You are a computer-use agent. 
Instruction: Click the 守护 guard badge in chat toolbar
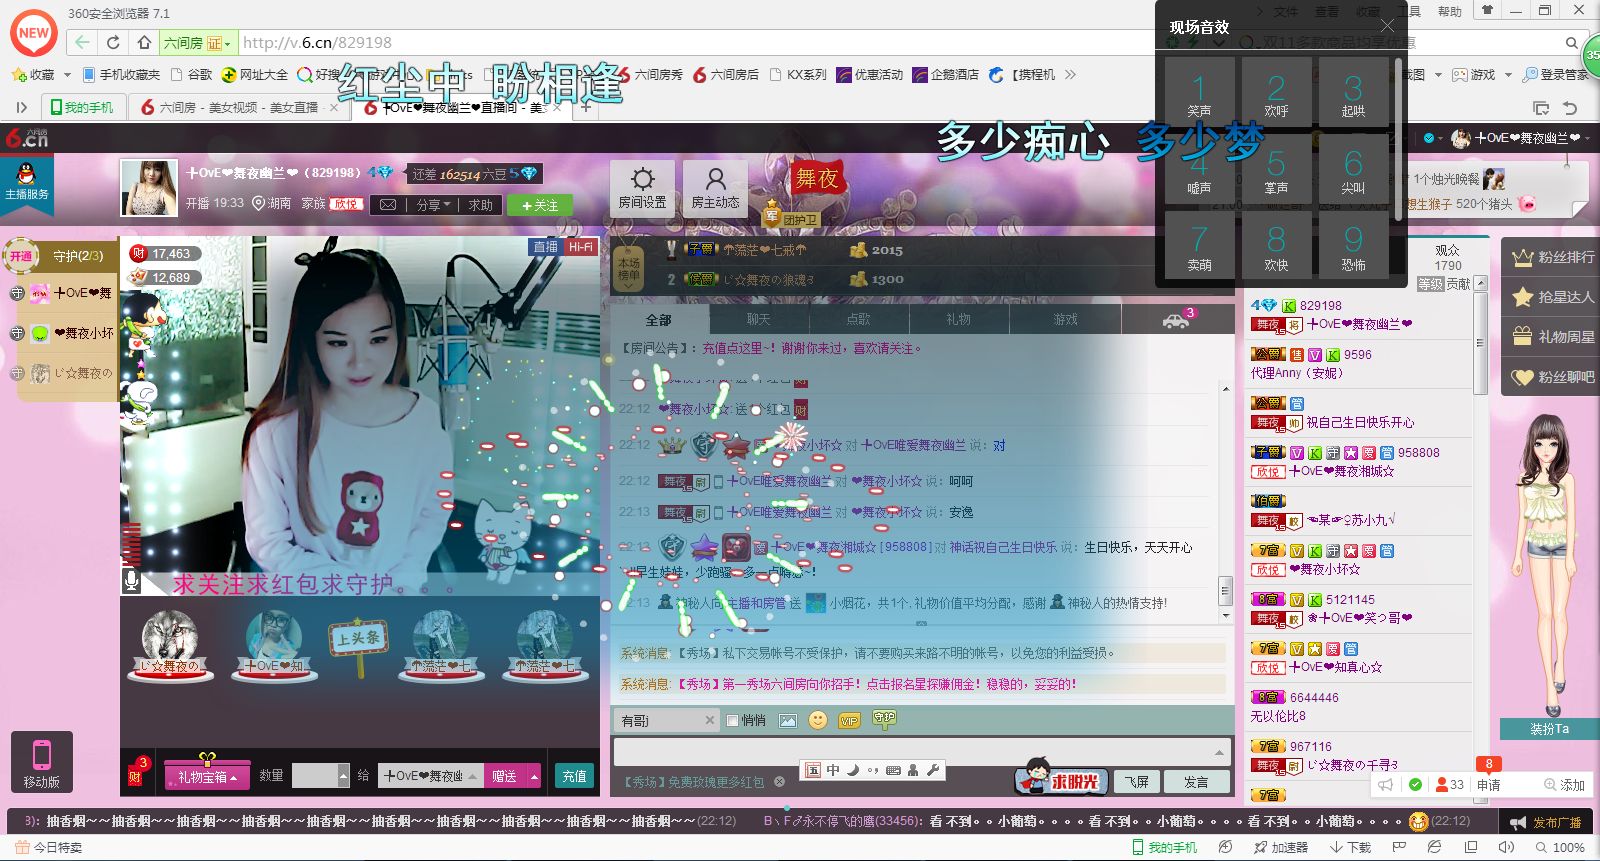(x=884, y=718)
